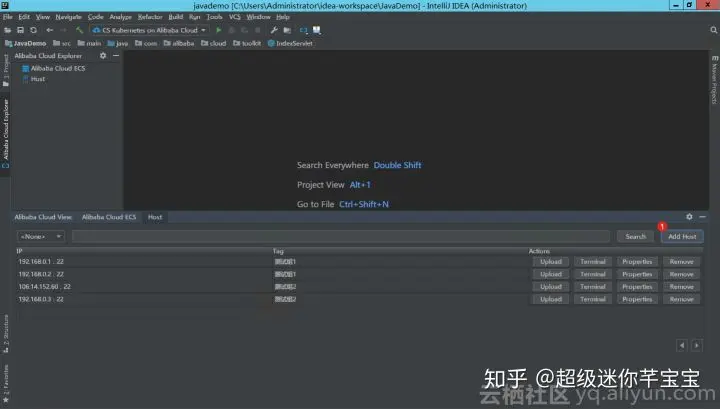
Task: Open the Code menu
Action: click(x=96, y=17)
